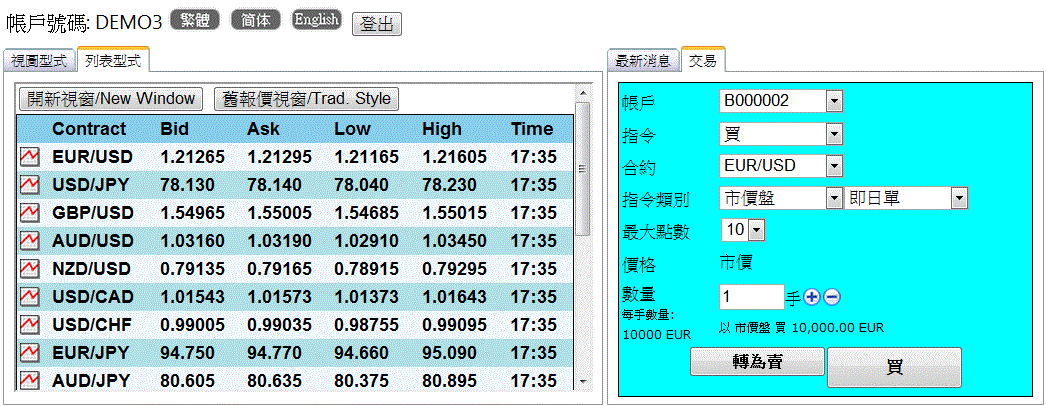1046x406 pixels.
Task: Open chart icon for USD/JPY row
Action: (x=30, y=185)
